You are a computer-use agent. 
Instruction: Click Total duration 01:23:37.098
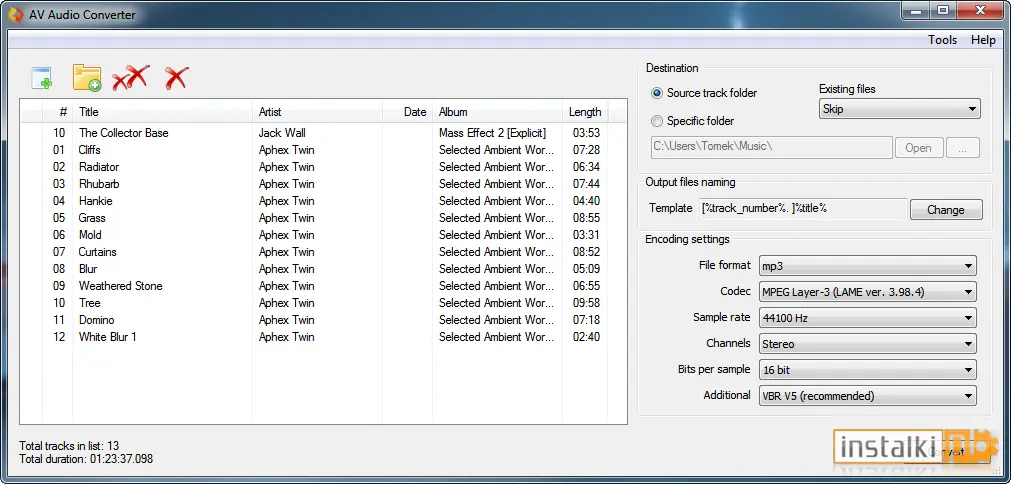click(x=86, y=460)
